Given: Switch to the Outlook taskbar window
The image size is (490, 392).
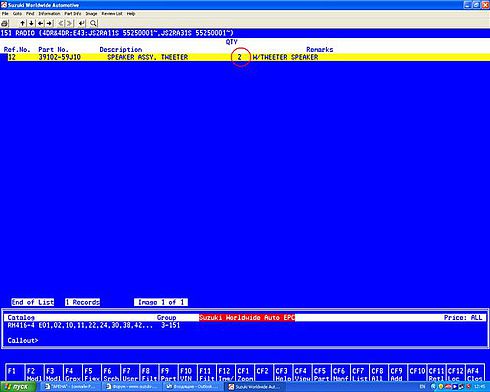Looking at the screenshot, I should [x=192, y=387].
